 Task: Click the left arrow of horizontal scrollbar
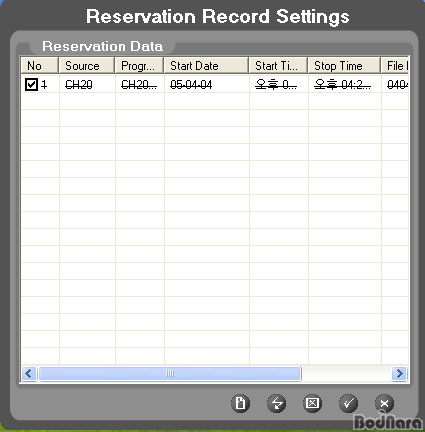click(x=29, y=373)
